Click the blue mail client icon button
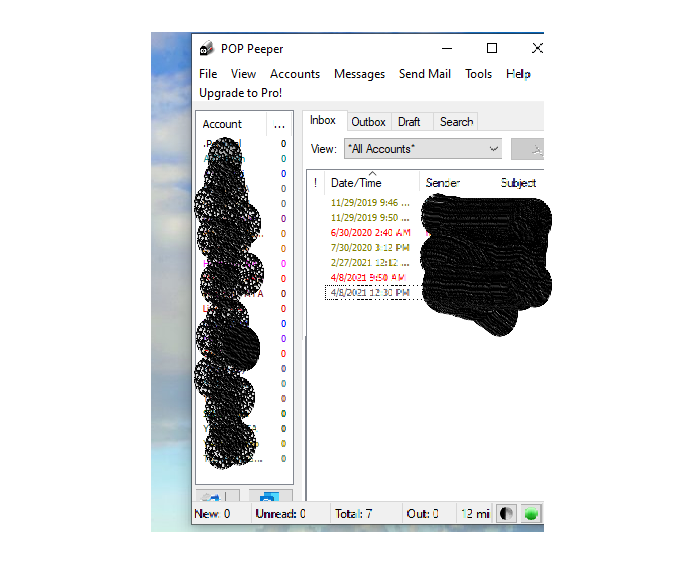696x564 pixels. tap(270, 496)
